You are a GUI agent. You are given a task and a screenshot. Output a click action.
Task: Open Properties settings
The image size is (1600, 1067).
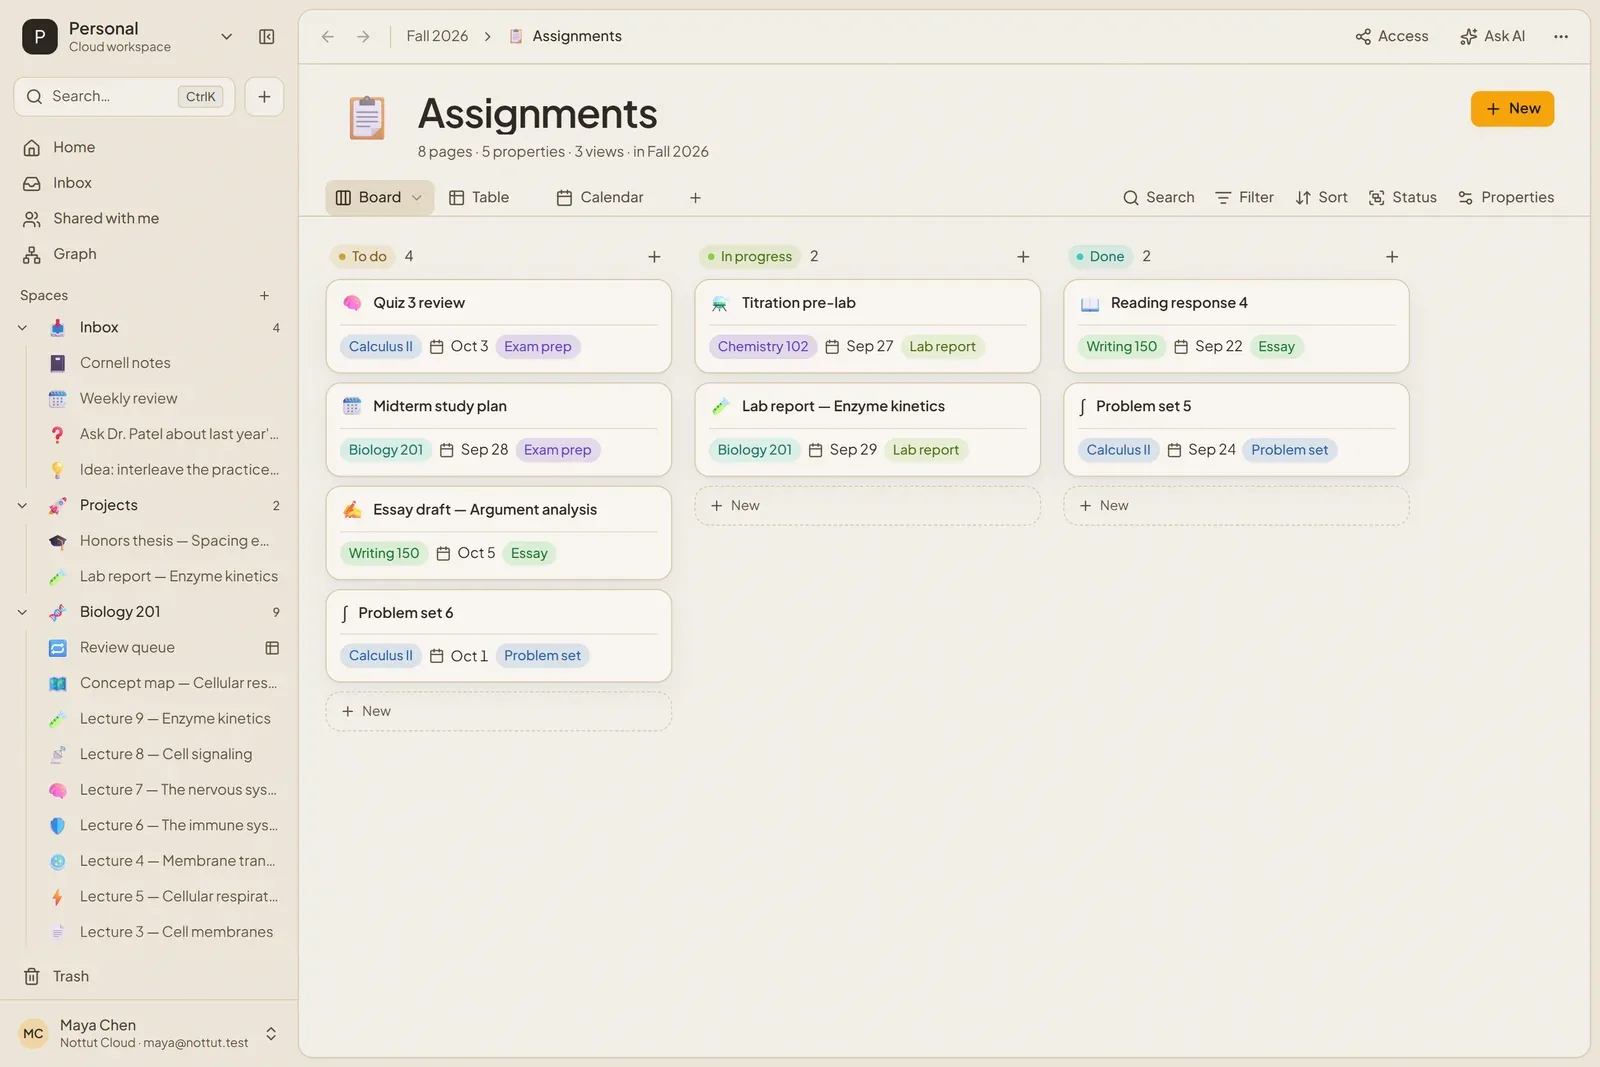point(1506,198)
